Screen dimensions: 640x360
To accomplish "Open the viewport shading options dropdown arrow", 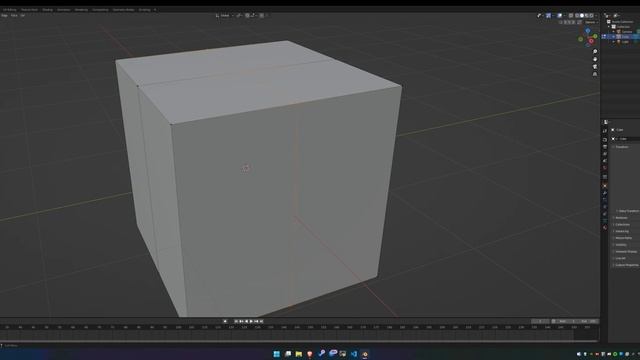I will (596, 16).
